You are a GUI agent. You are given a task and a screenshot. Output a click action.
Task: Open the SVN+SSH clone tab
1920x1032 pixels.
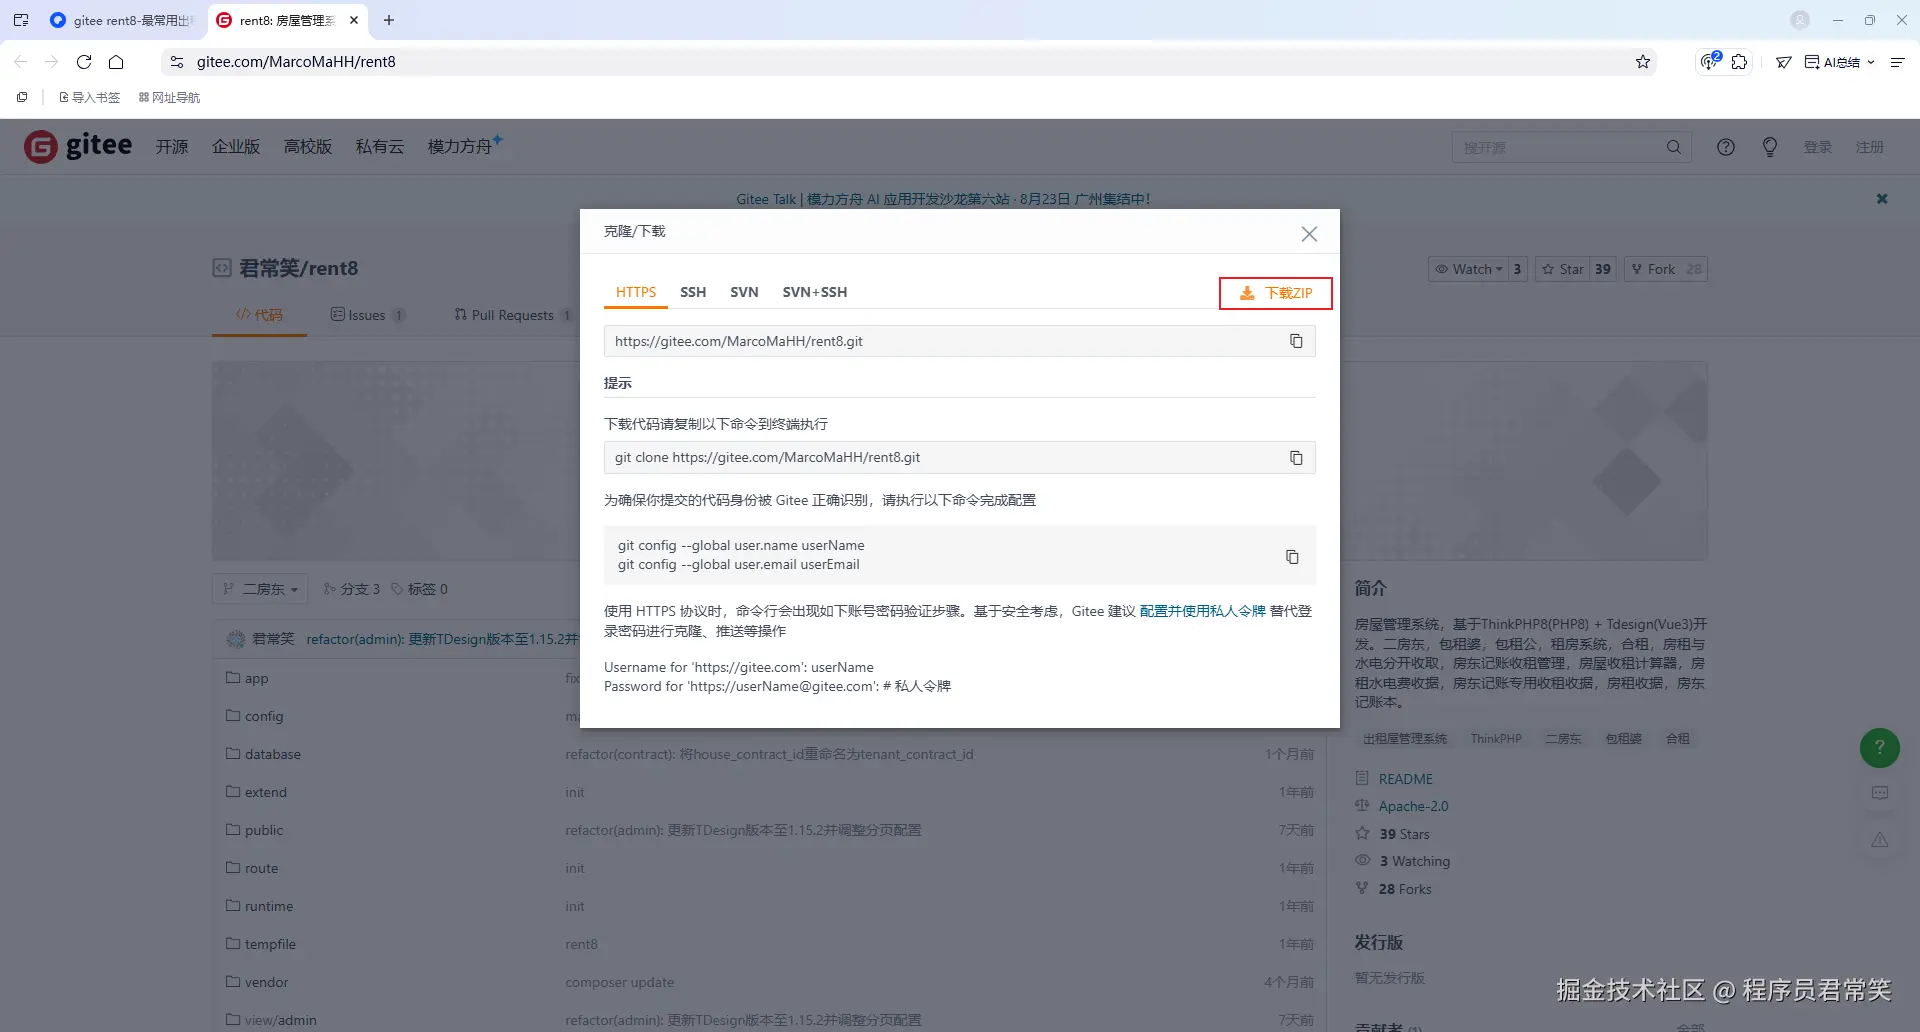[815, 292]
